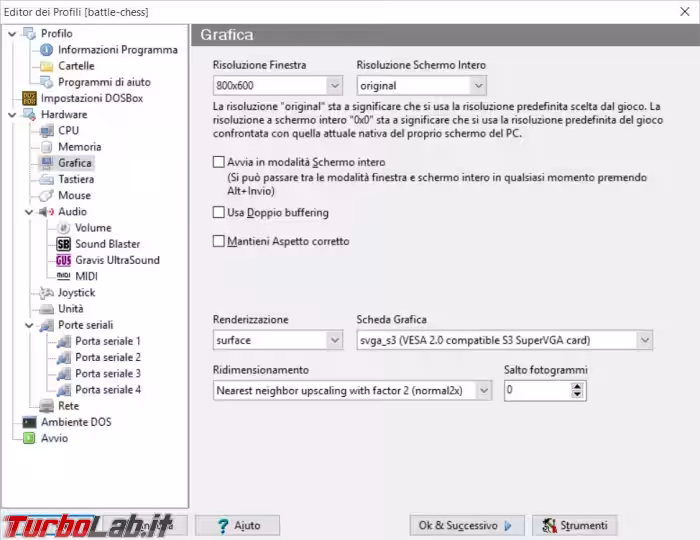
Task: Select Gravis UltraSound tree item
Action: (x=117, y=260)
